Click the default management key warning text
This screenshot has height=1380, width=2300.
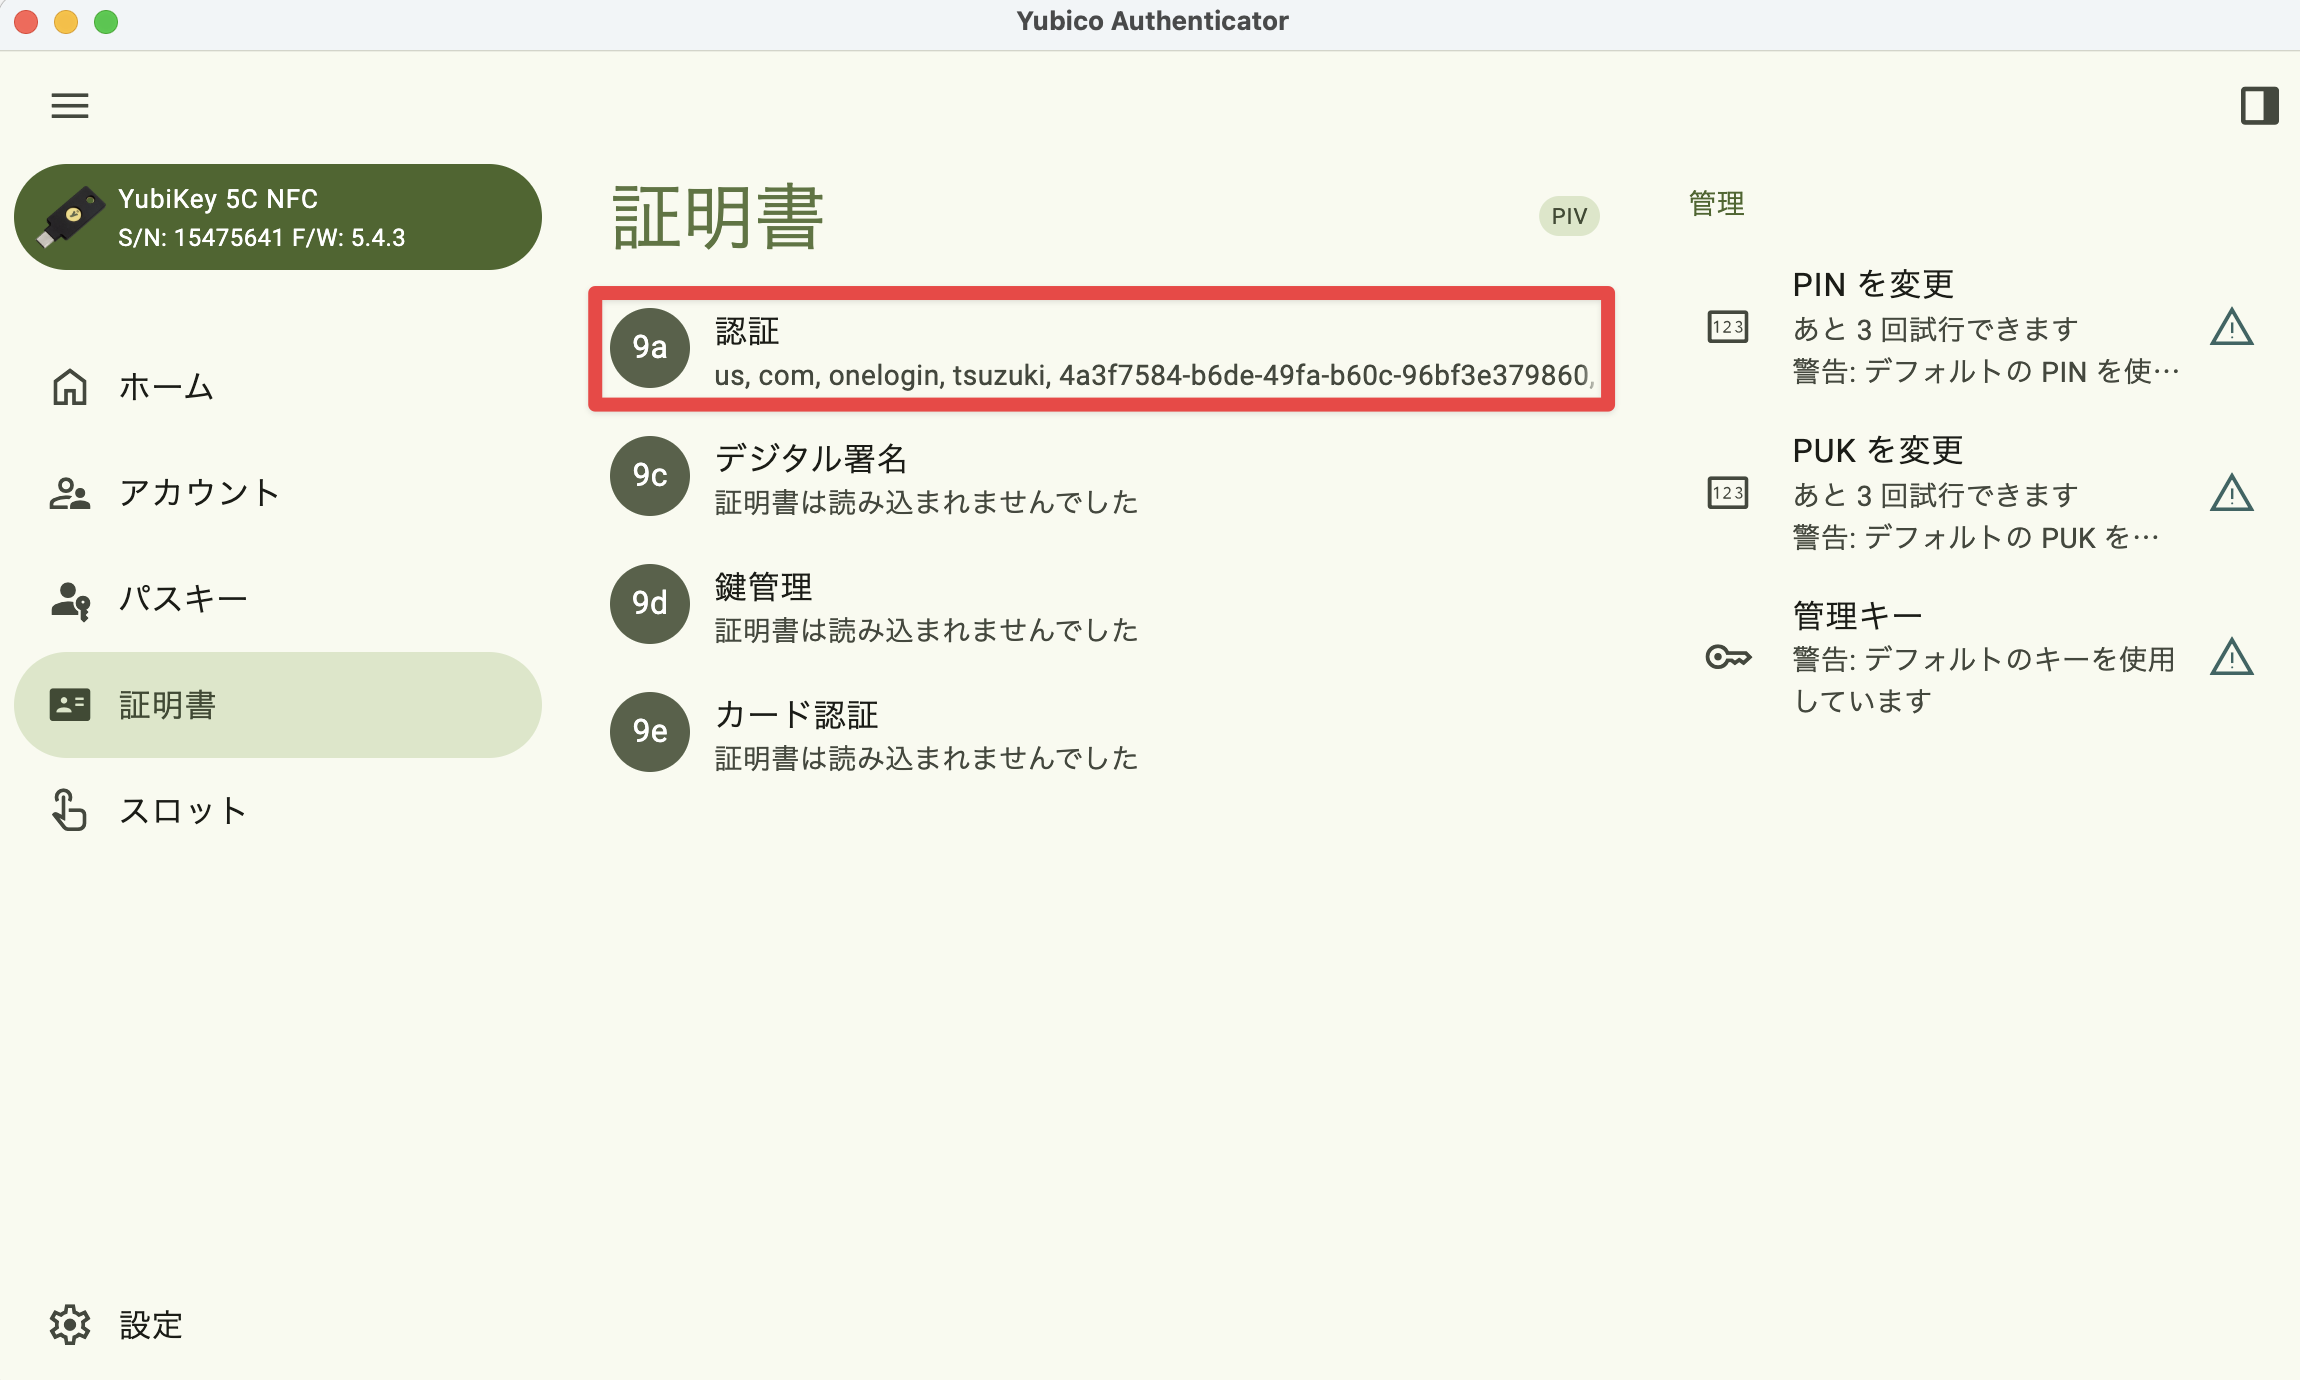click(x=1984, y=679)
